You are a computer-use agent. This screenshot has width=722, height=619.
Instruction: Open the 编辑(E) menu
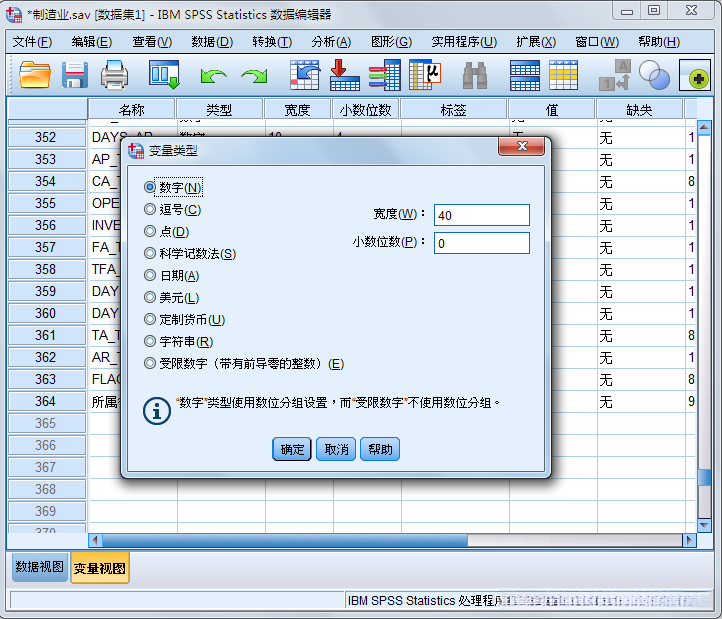click(92, 42)
